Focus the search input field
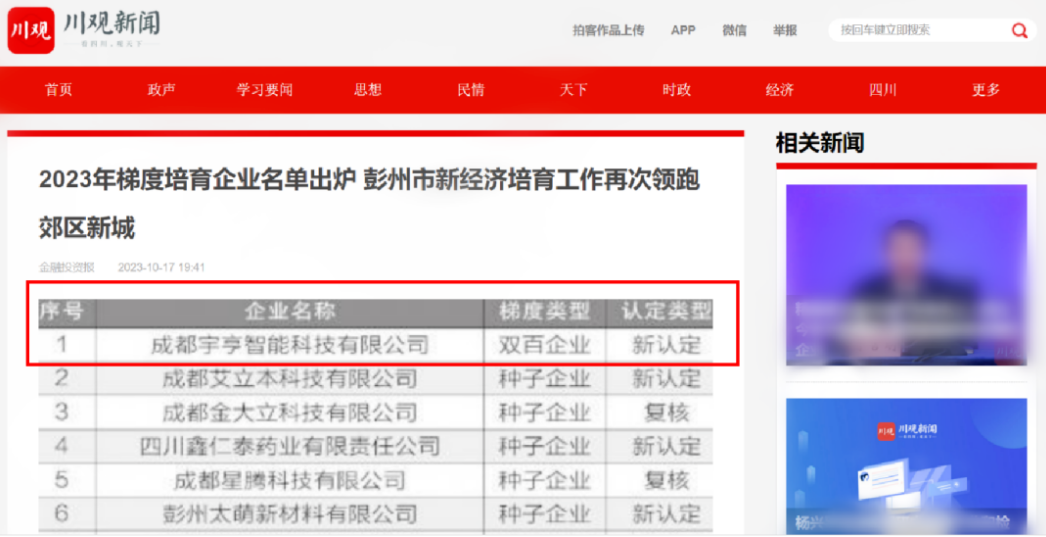This screenshot has height=537, width=1046. click(x=915, y=31)
